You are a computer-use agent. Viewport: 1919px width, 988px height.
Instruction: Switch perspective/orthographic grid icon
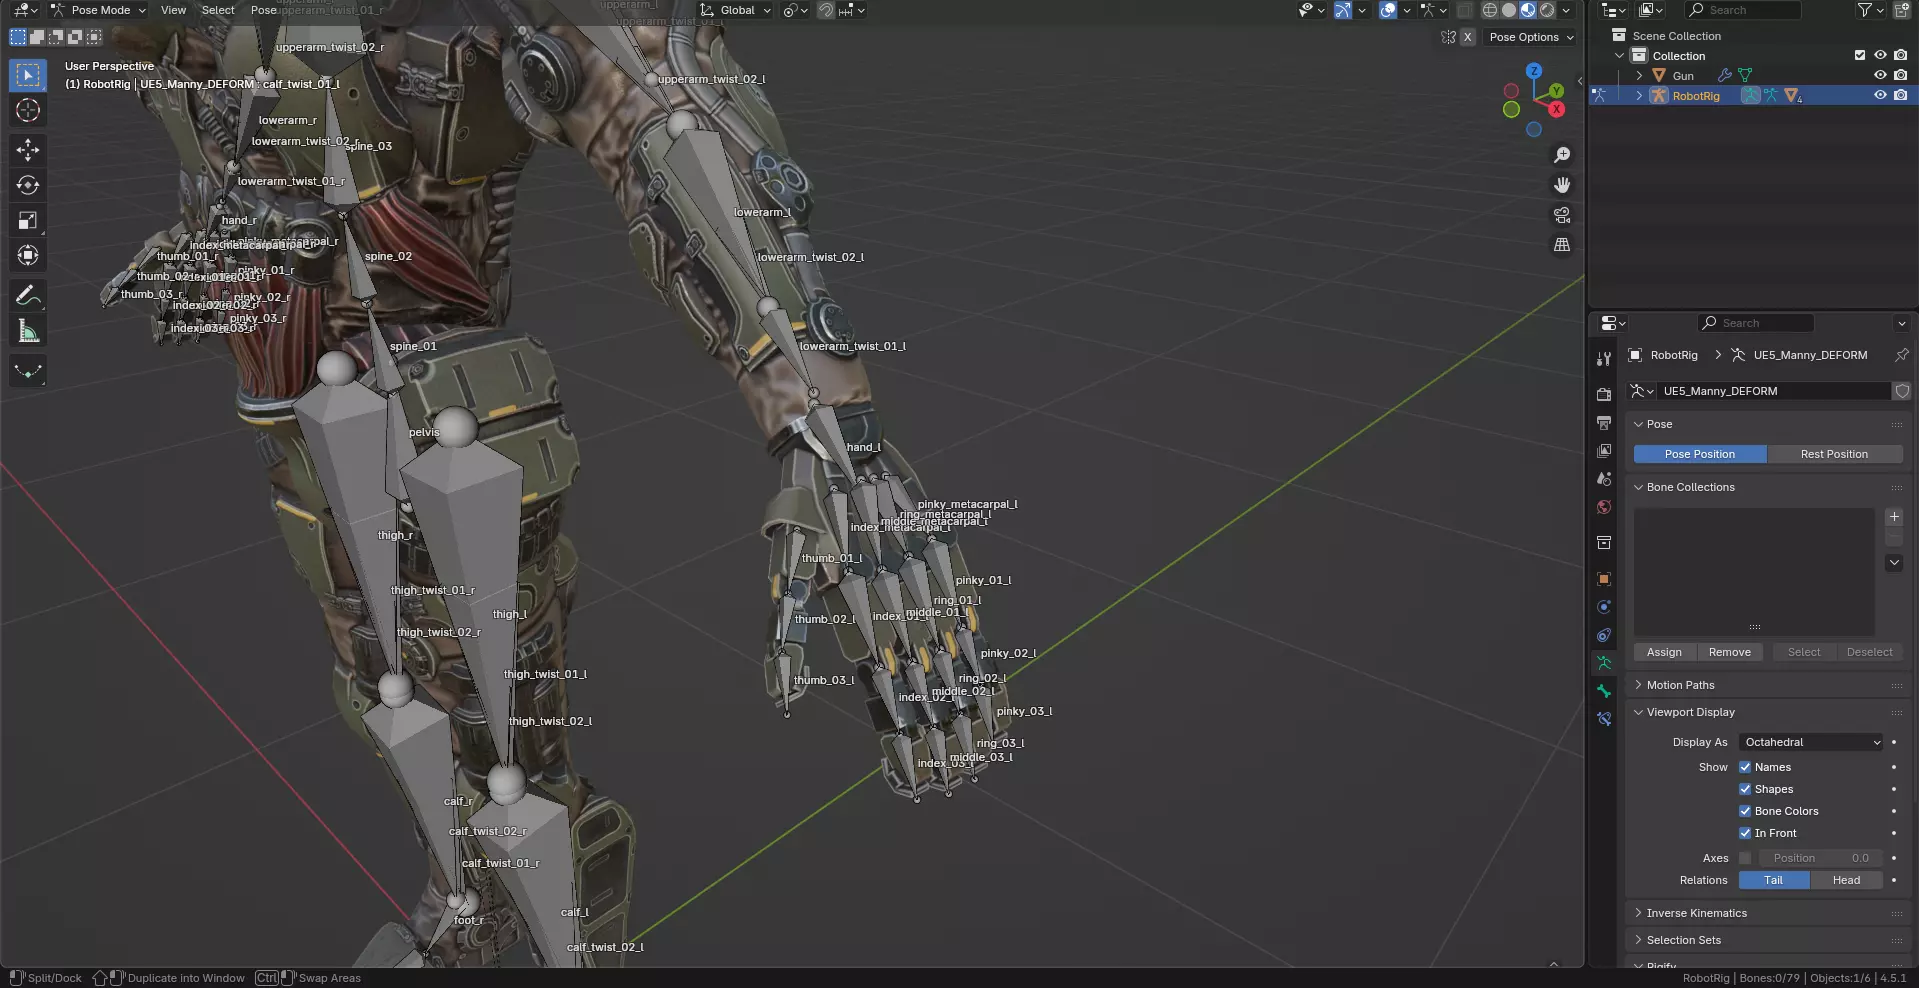1562,245
